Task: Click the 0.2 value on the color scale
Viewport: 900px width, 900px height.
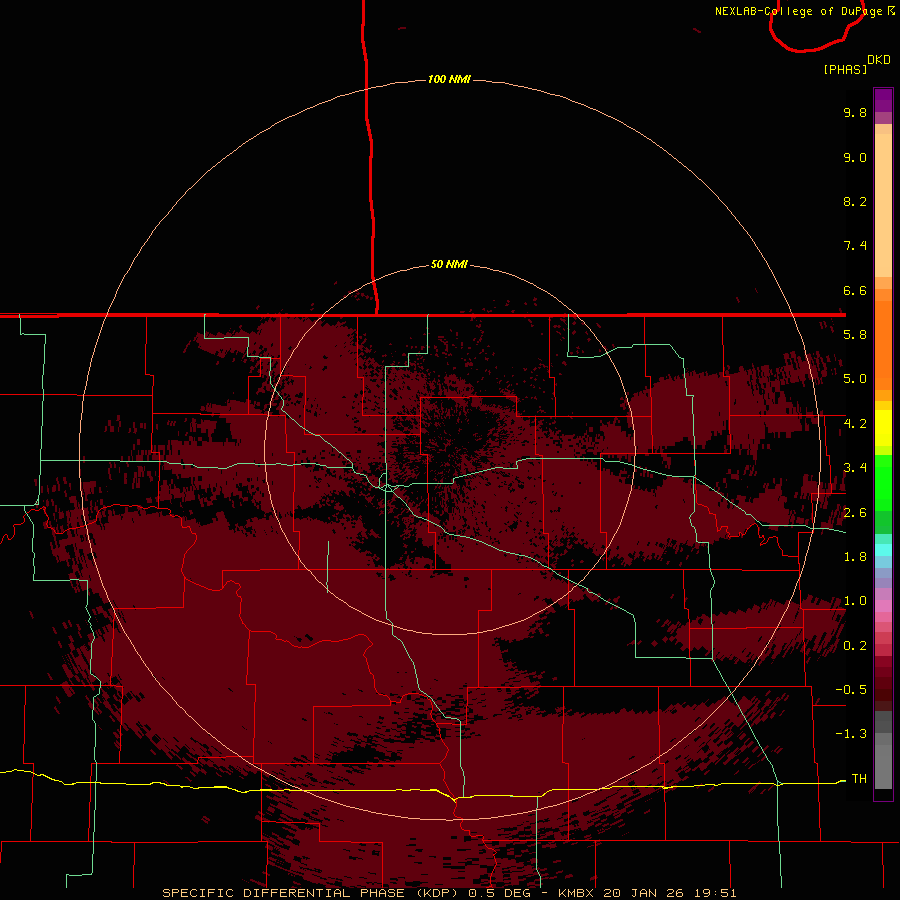Action: [855, 646]
